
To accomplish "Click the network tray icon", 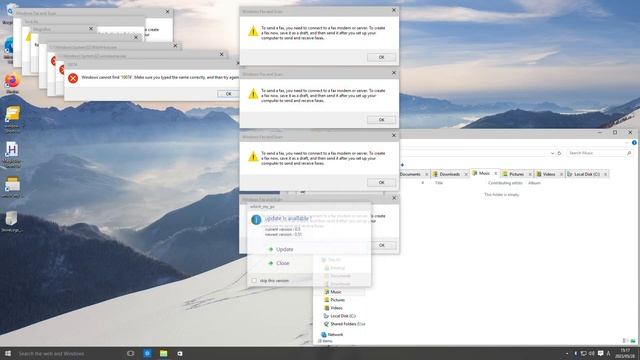I will coord(584,353).
